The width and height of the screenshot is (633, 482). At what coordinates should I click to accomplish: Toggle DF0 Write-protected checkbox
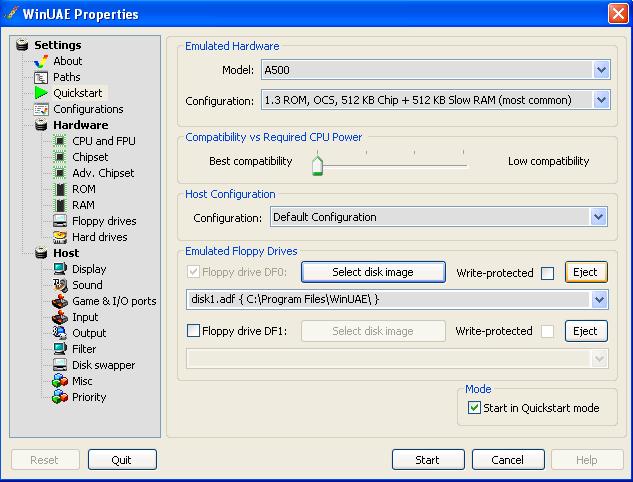547,273
